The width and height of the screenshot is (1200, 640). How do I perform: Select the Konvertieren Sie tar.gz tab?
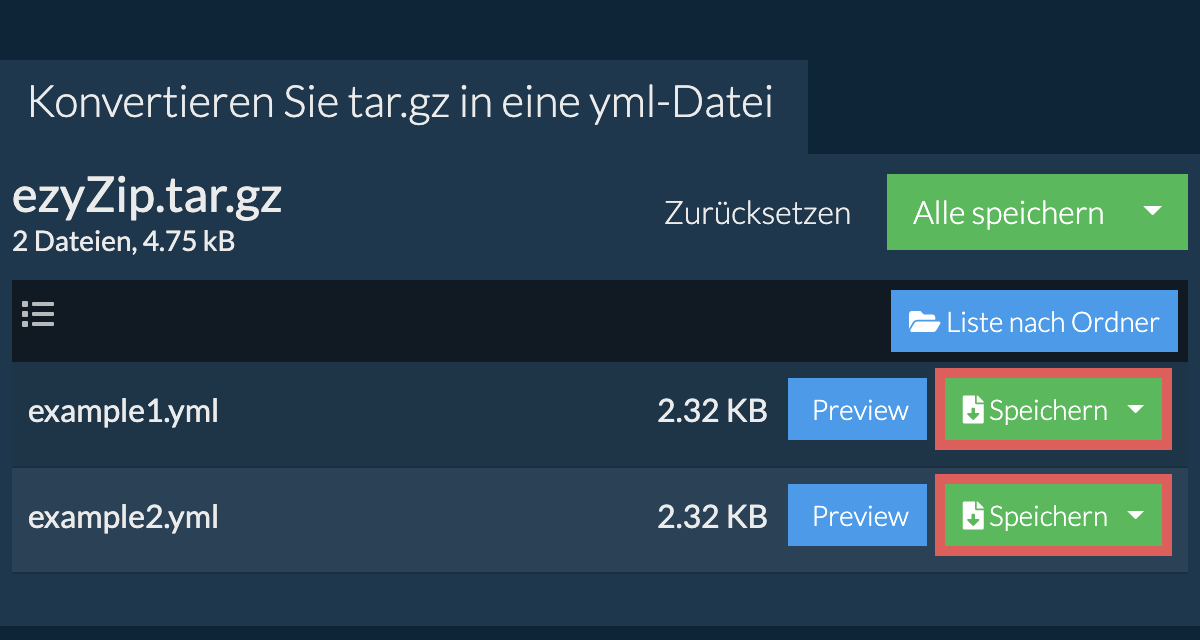(x=400, y=104)
